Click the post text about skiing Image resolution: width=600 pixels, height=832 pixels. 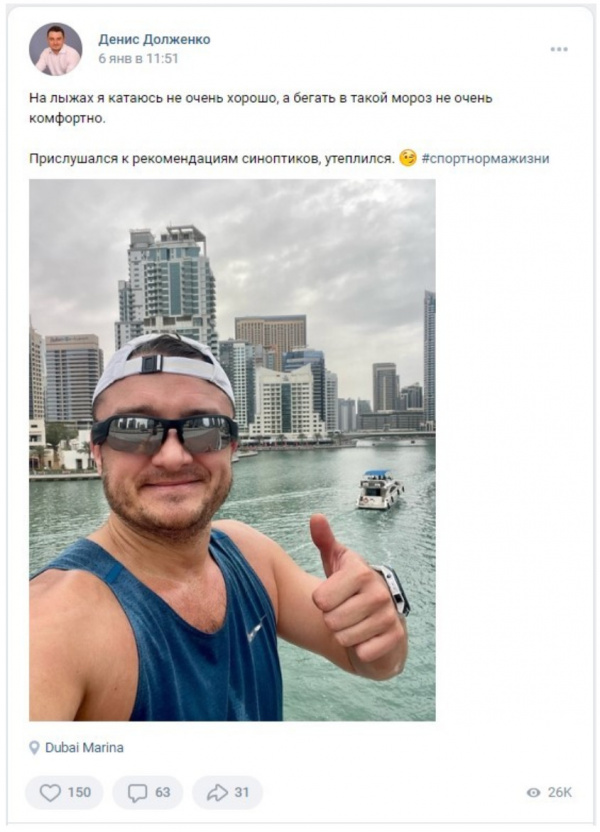click(x=260, y=108)
